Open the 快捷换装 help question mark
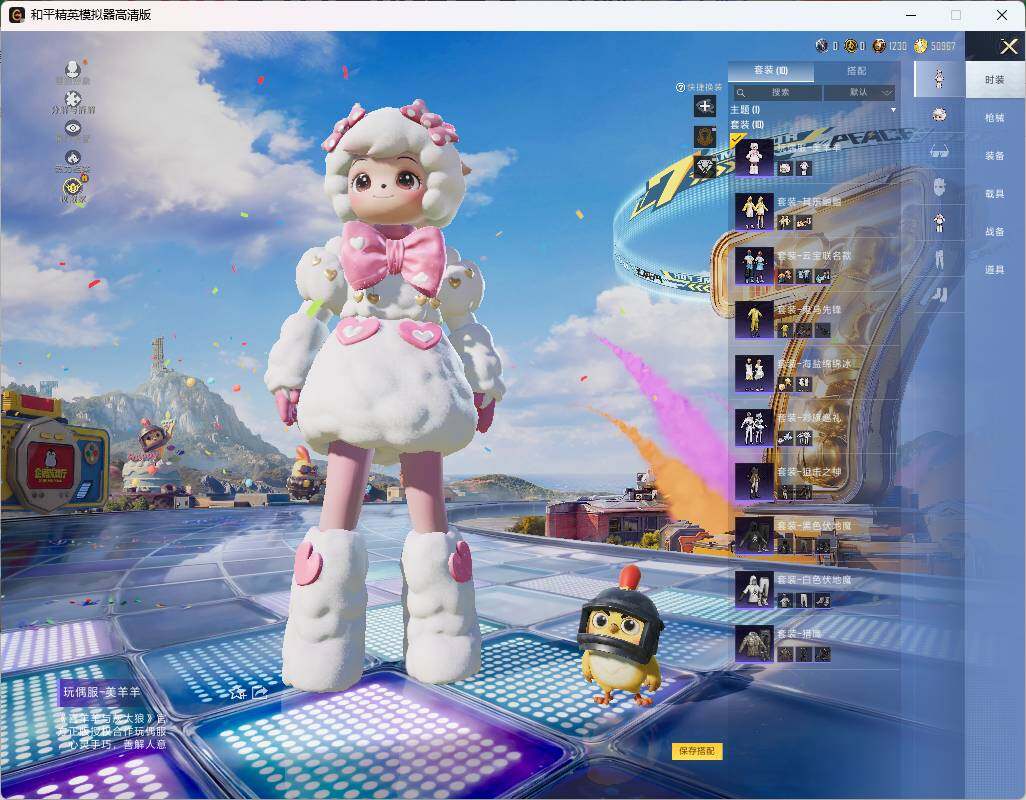The image size is (1026, 800). tap(680, 87)
